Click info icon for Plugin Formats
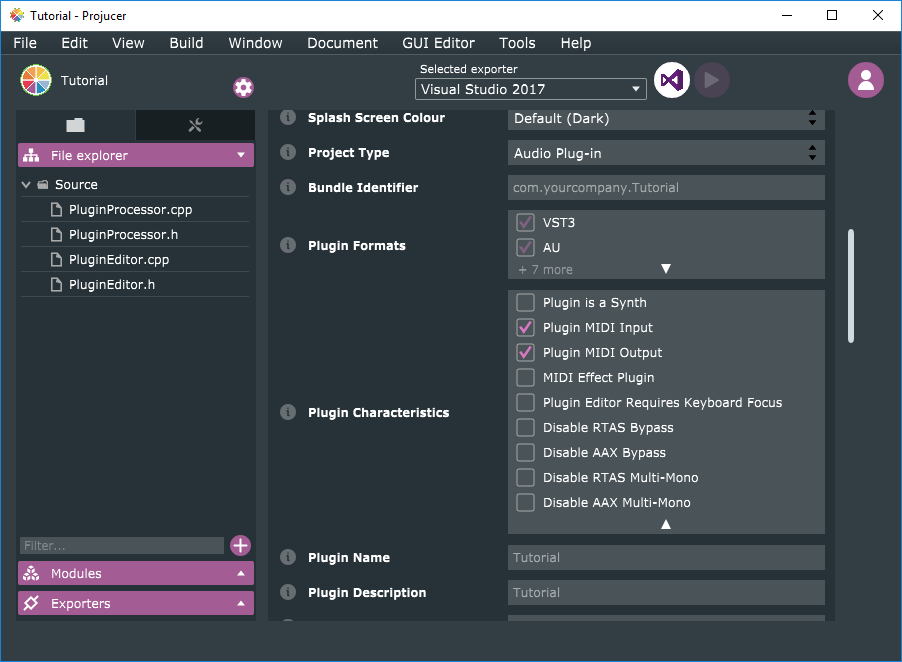This screenshot has height=662, width=902. coord(288,246)
